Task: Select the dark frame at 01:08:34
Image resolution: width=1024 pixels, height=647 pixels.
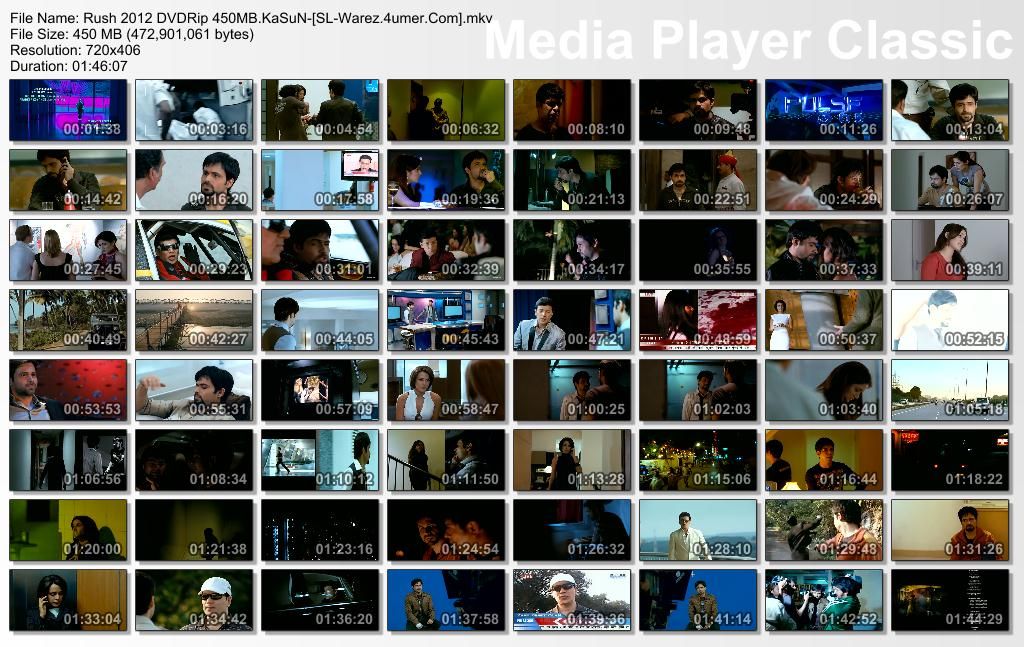Action: [x=194, y=460]
